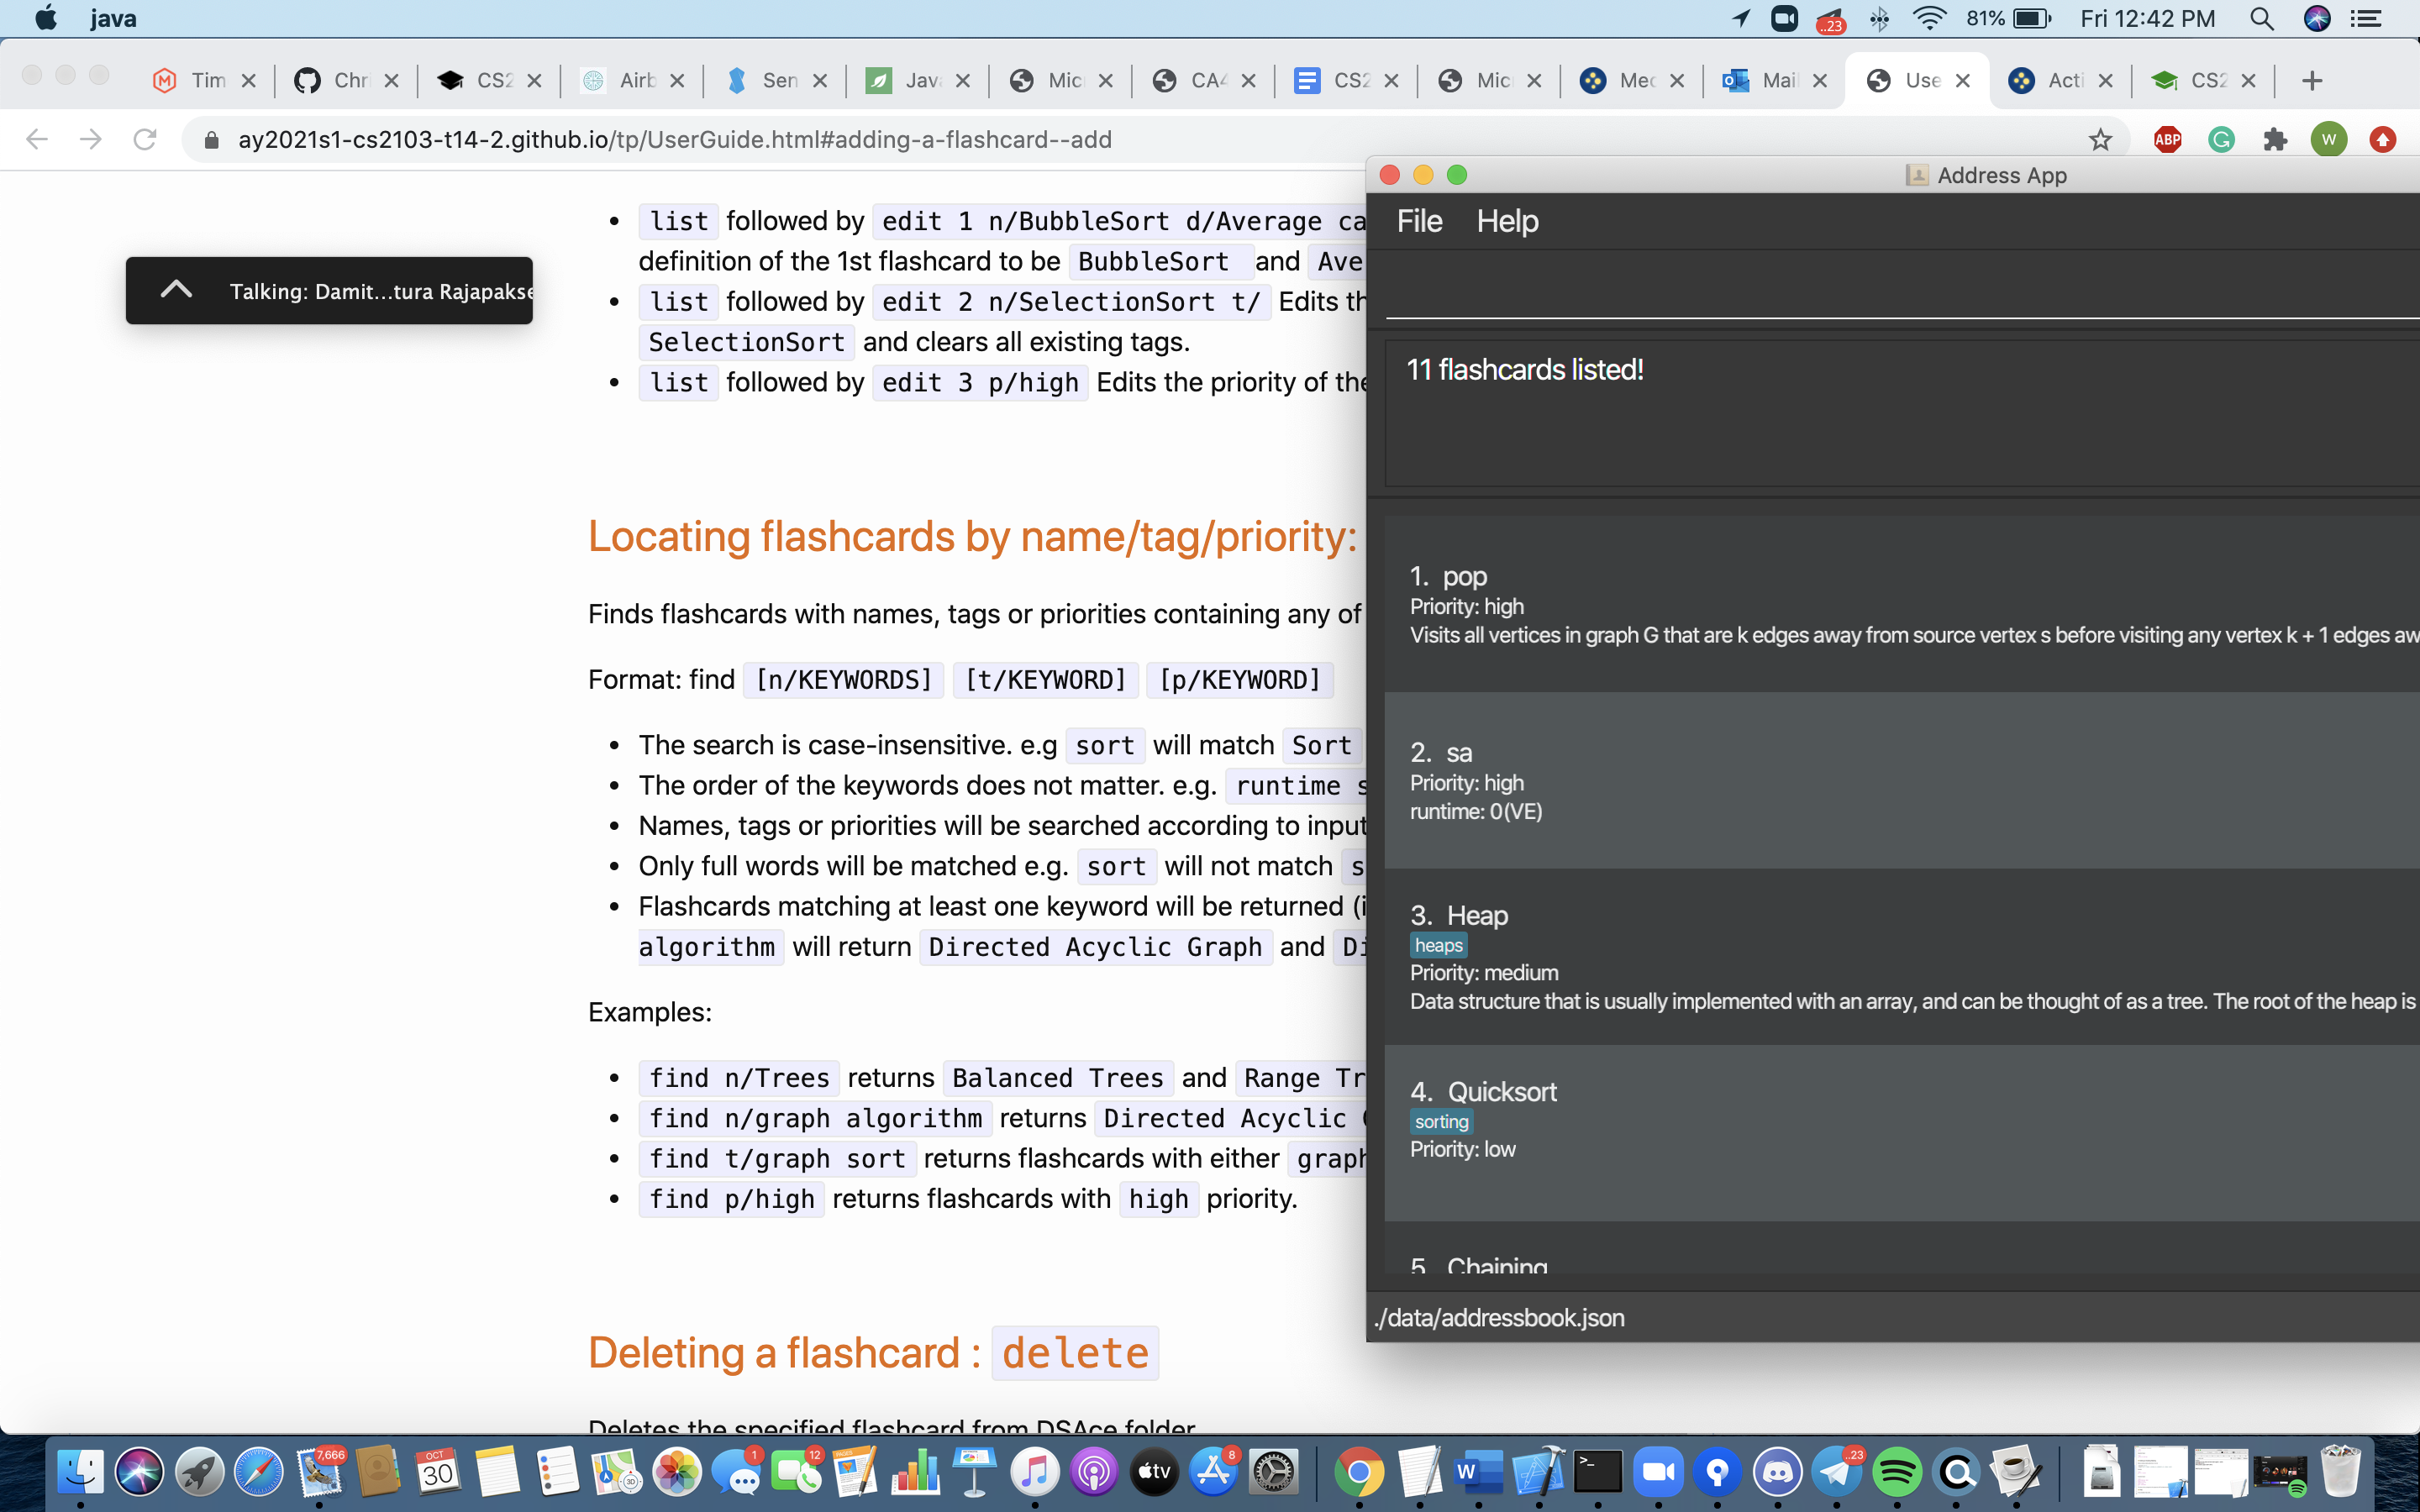Image resolution: width=2420 pixels, height=1512 pixels.
Task: Click the Grammarly extension icon
Action: pyautogui.click(x=2221, y=140)
